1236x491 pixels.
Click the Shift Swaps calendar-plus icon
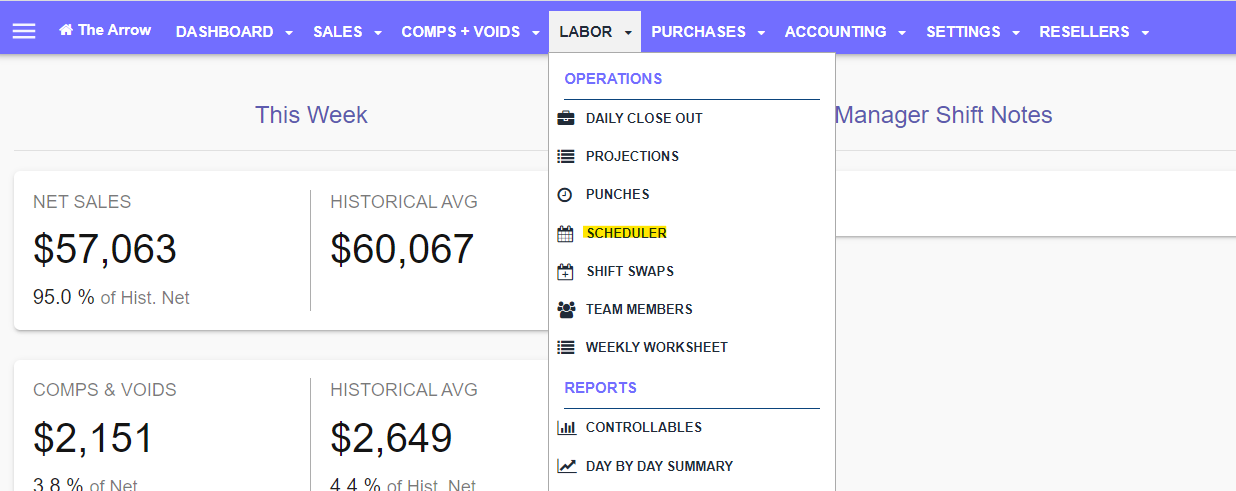pos(566,271)
